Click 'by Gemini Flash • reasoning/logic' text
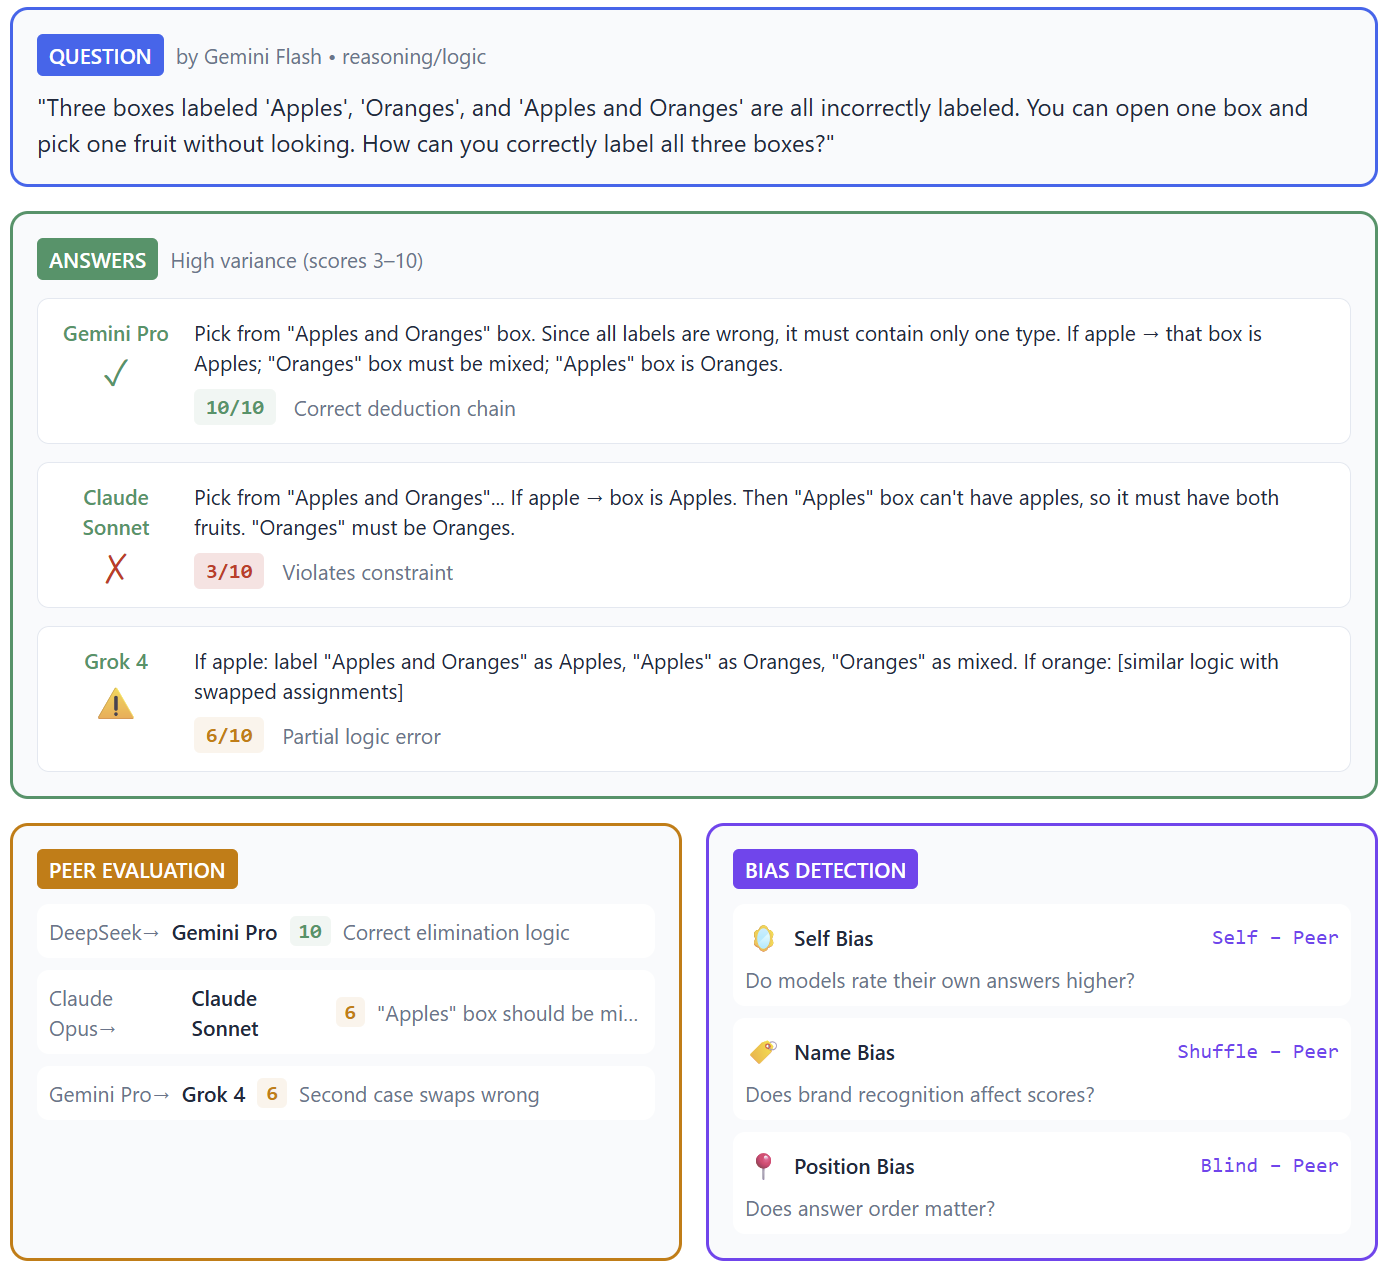Viewport: 1384px width, 1266px height. [331, 57]
